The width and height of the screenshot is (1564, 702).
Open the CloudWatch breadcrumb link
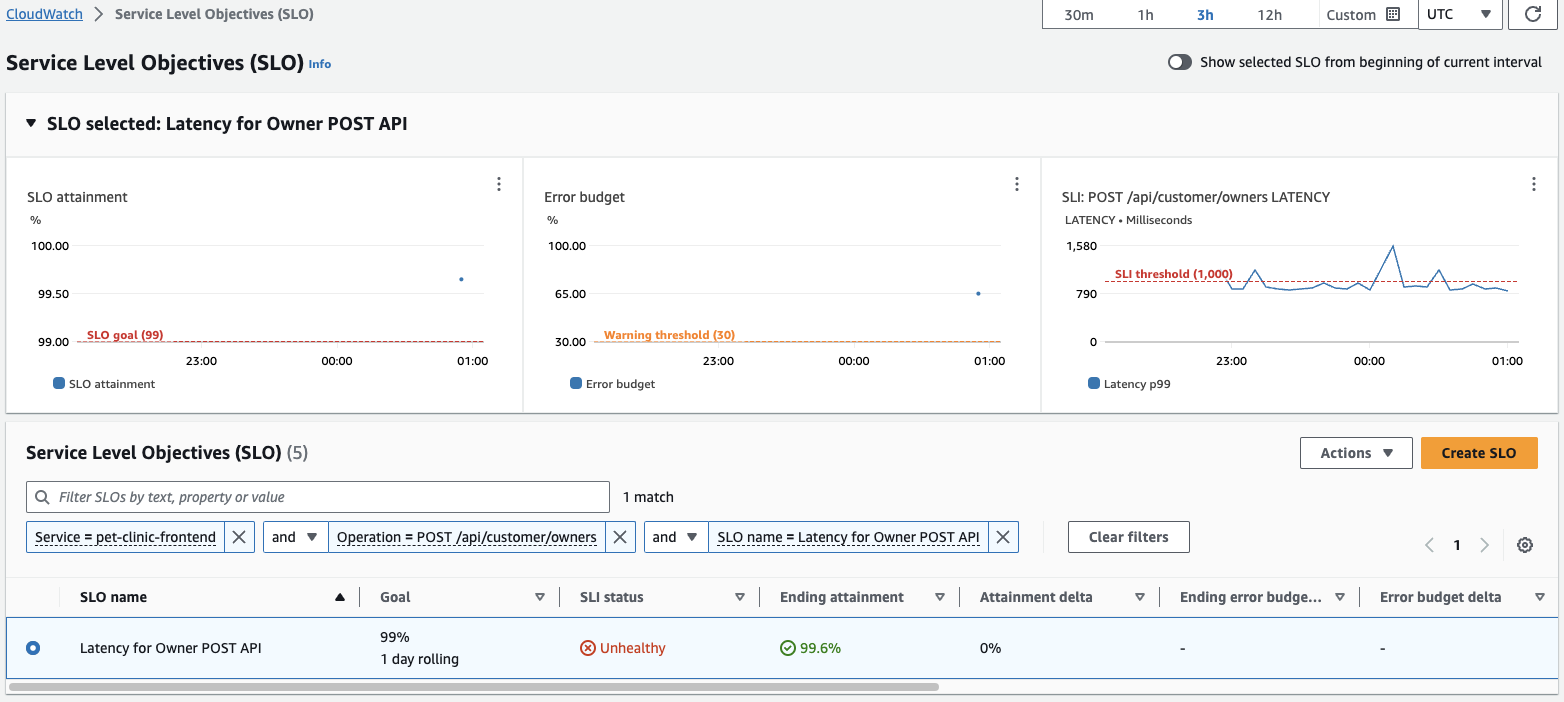coord(43,14)
